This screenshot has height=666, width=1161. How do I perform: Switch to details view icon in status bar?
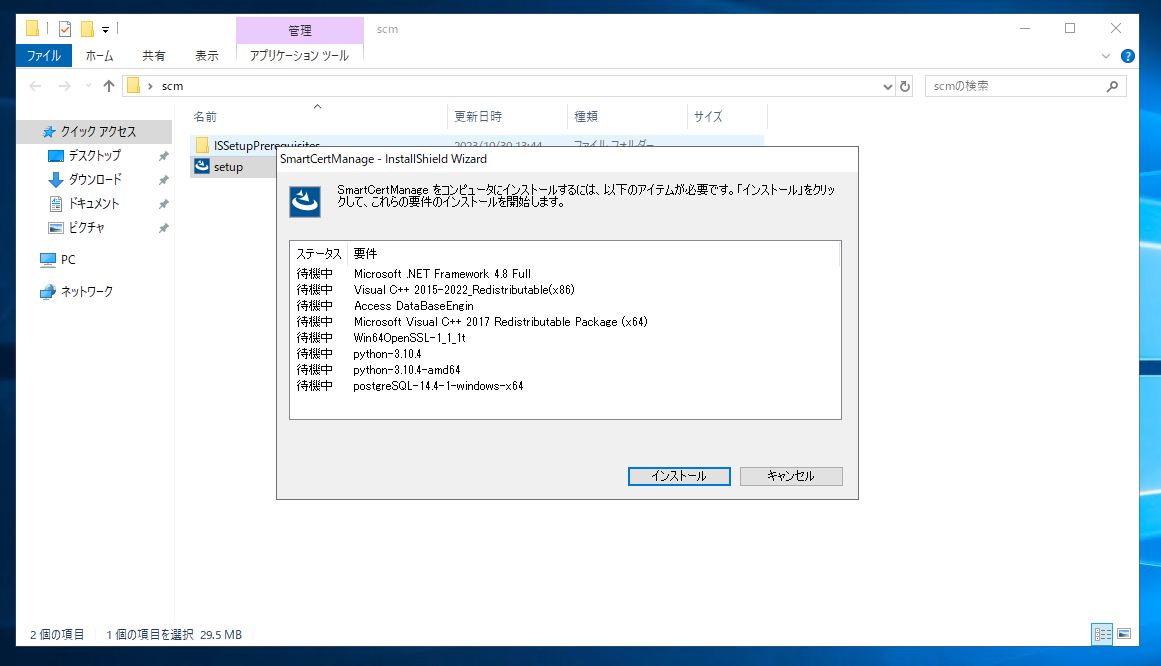1103,634
